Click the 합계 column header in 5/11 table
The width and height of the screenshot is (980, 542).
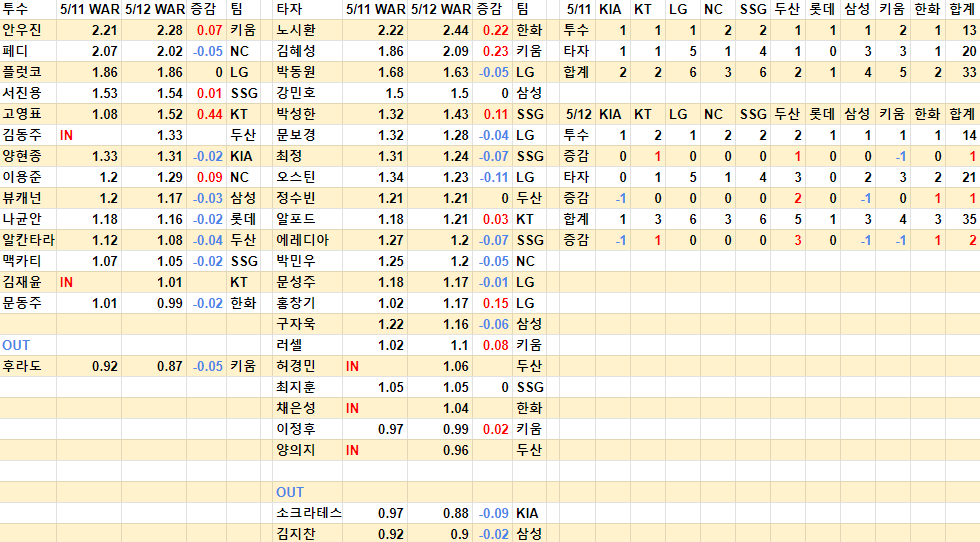[x=962, y=8]
